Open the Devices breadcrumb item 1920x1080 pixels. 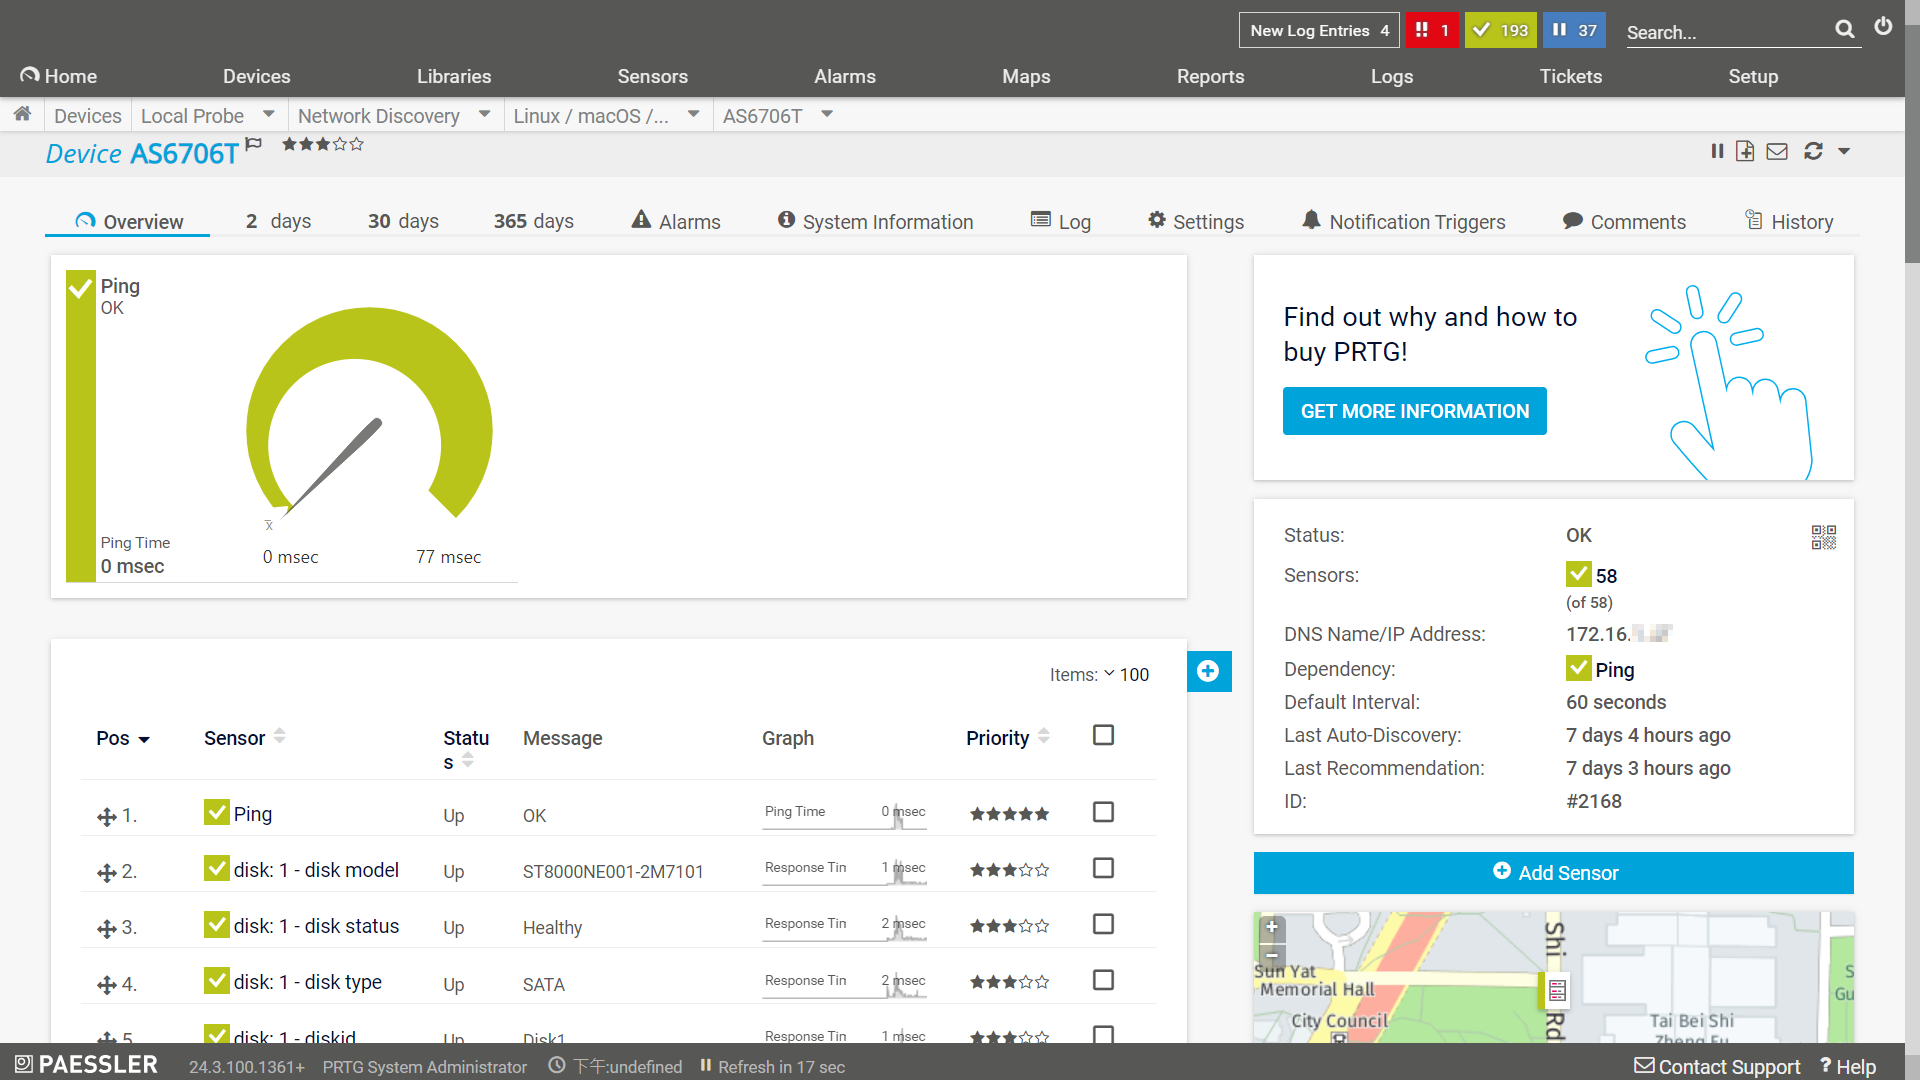[88, 115]
